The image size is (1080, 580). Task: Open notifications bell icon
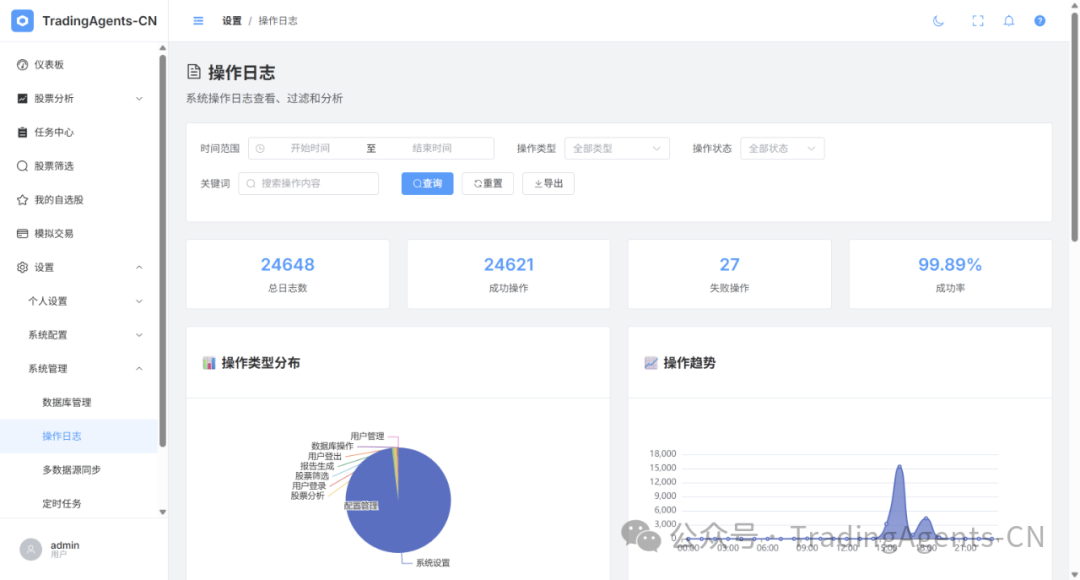point(1009,21)
